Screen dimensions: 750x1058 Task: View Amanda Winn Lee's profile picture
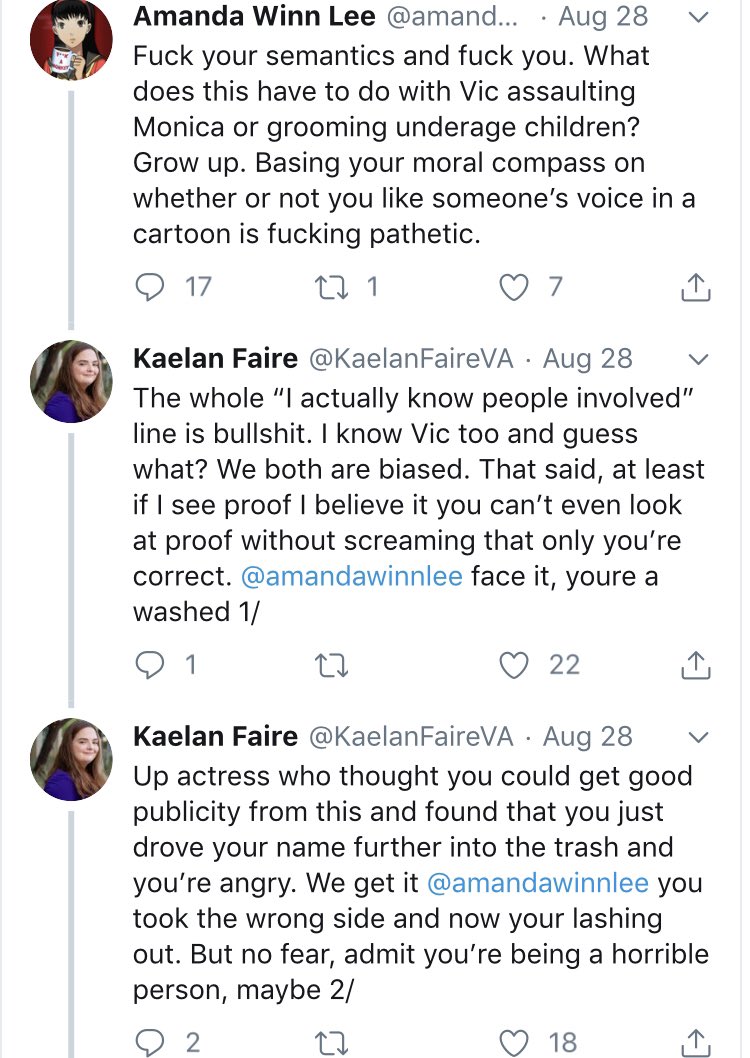point(71,39)
